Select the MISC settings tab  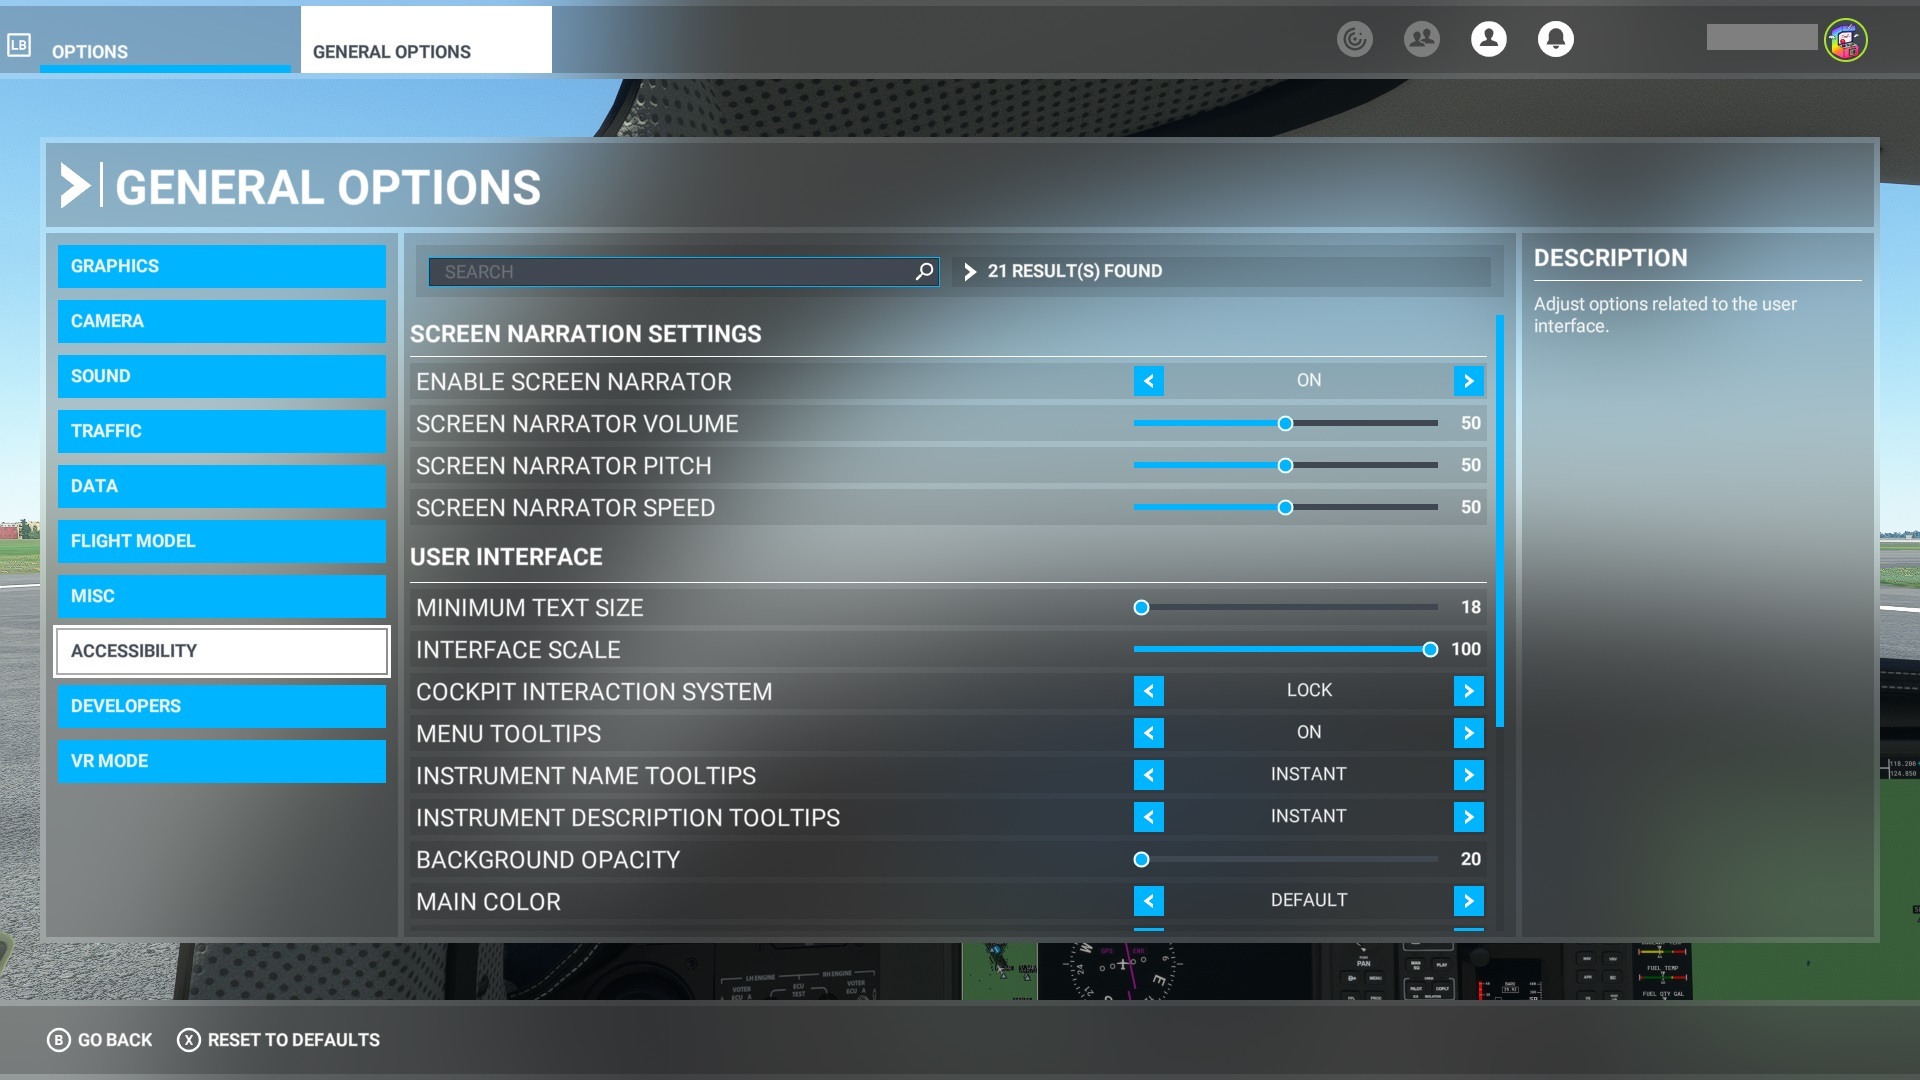pos(222,596)
